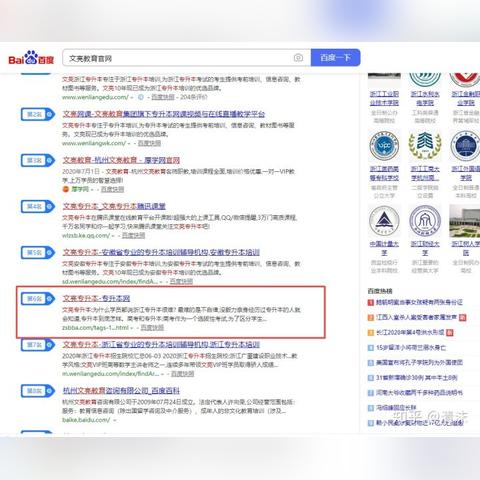480x480 pixels.
Task: Click the wlzsb.ke.qq.com/ URL
Action: pyautogui.click(x=86, y=235)
